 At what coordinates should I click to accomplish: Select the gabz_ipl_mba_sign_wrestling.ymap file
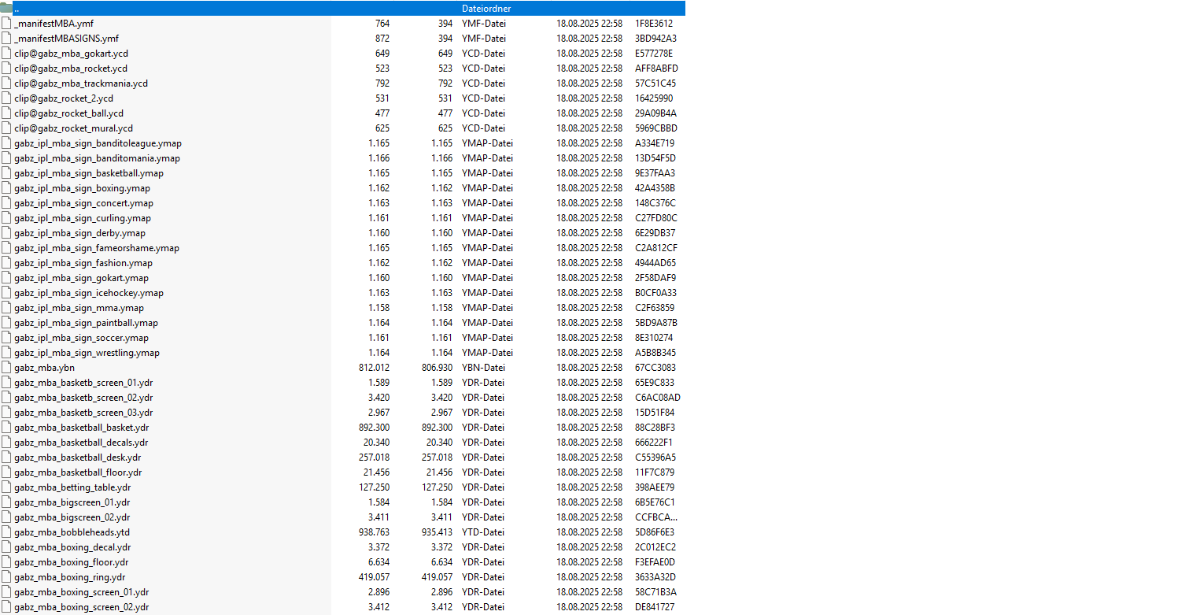pos(86,353)
